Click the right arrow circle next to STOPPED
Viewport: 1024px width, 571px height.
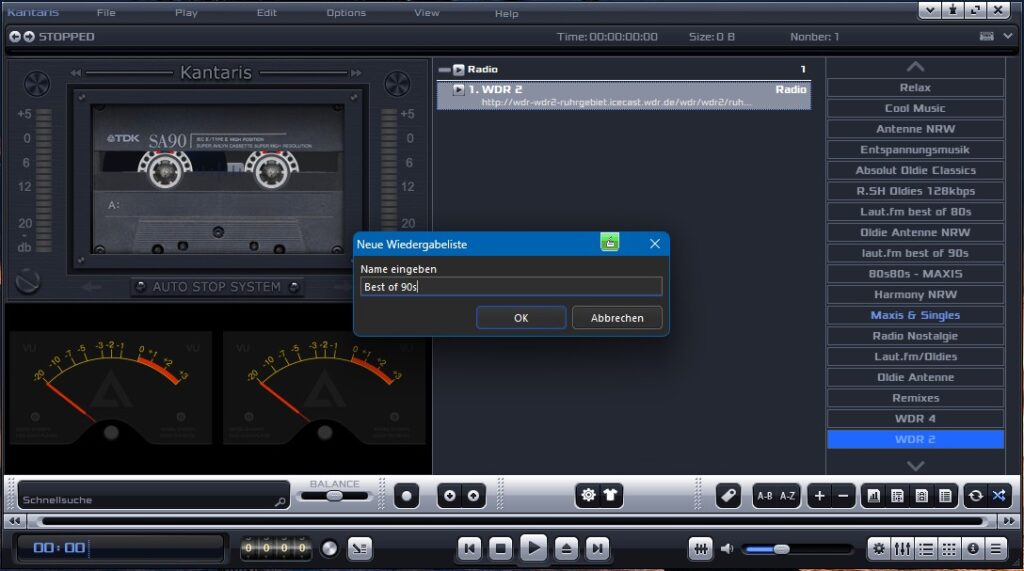(29, 37)
